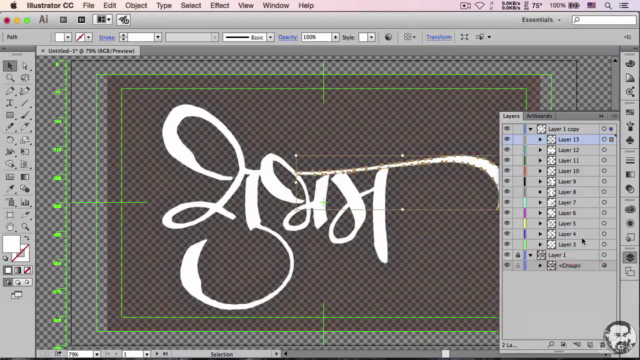The image size is (640, 360).
Task: Select the Pen tool
Action: point(10,91)
